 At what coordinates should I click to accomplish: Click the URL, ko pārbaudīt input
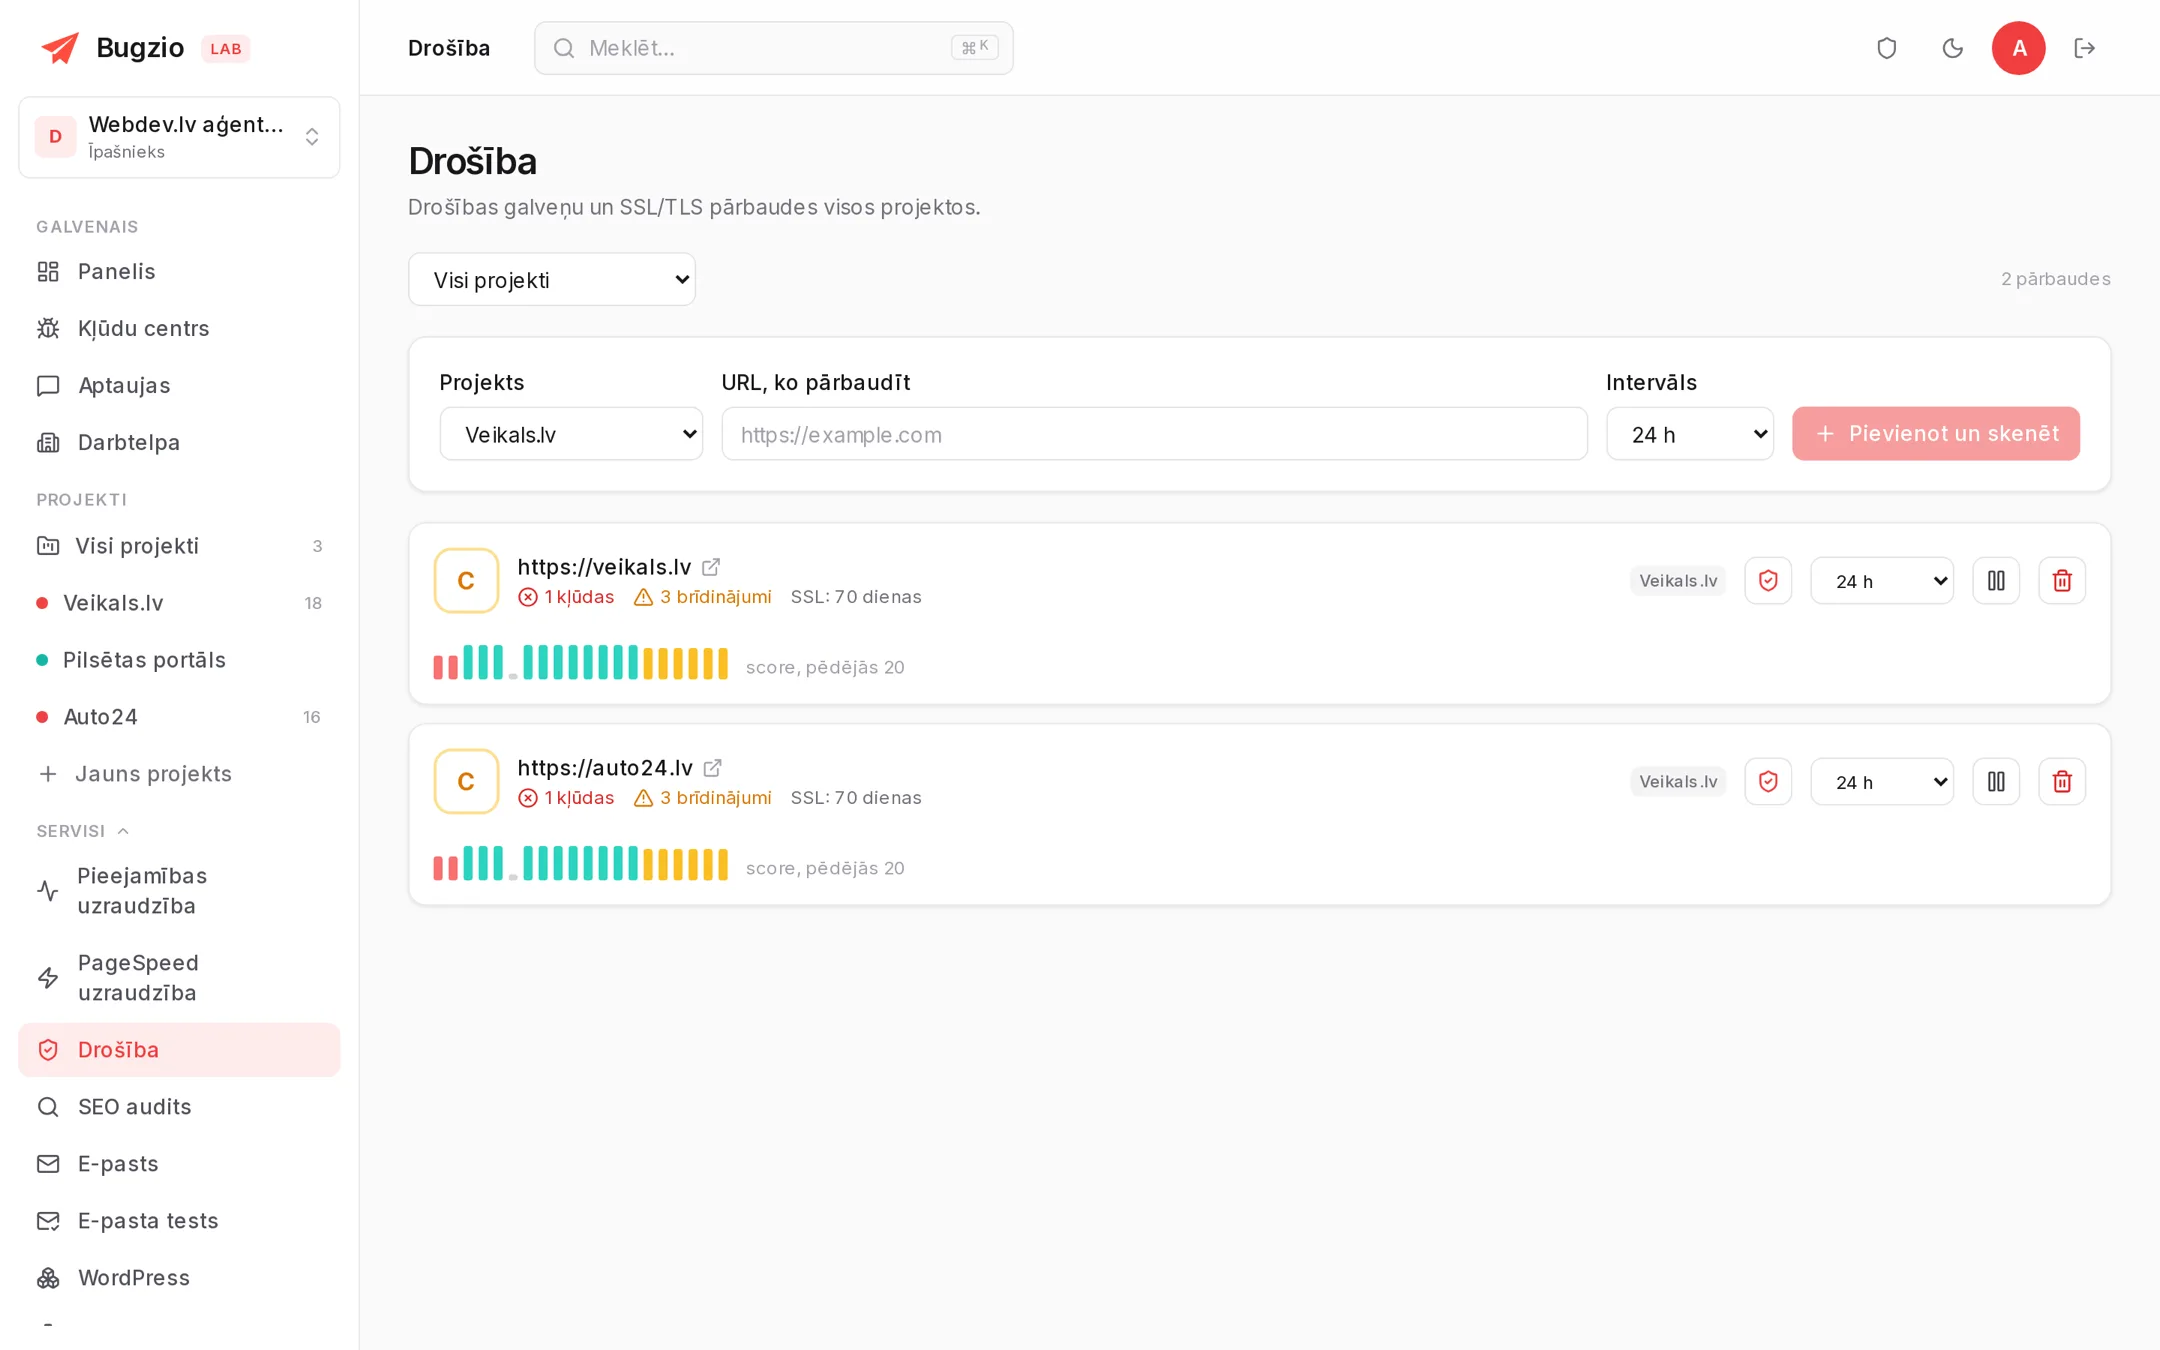coord(1154,434)
